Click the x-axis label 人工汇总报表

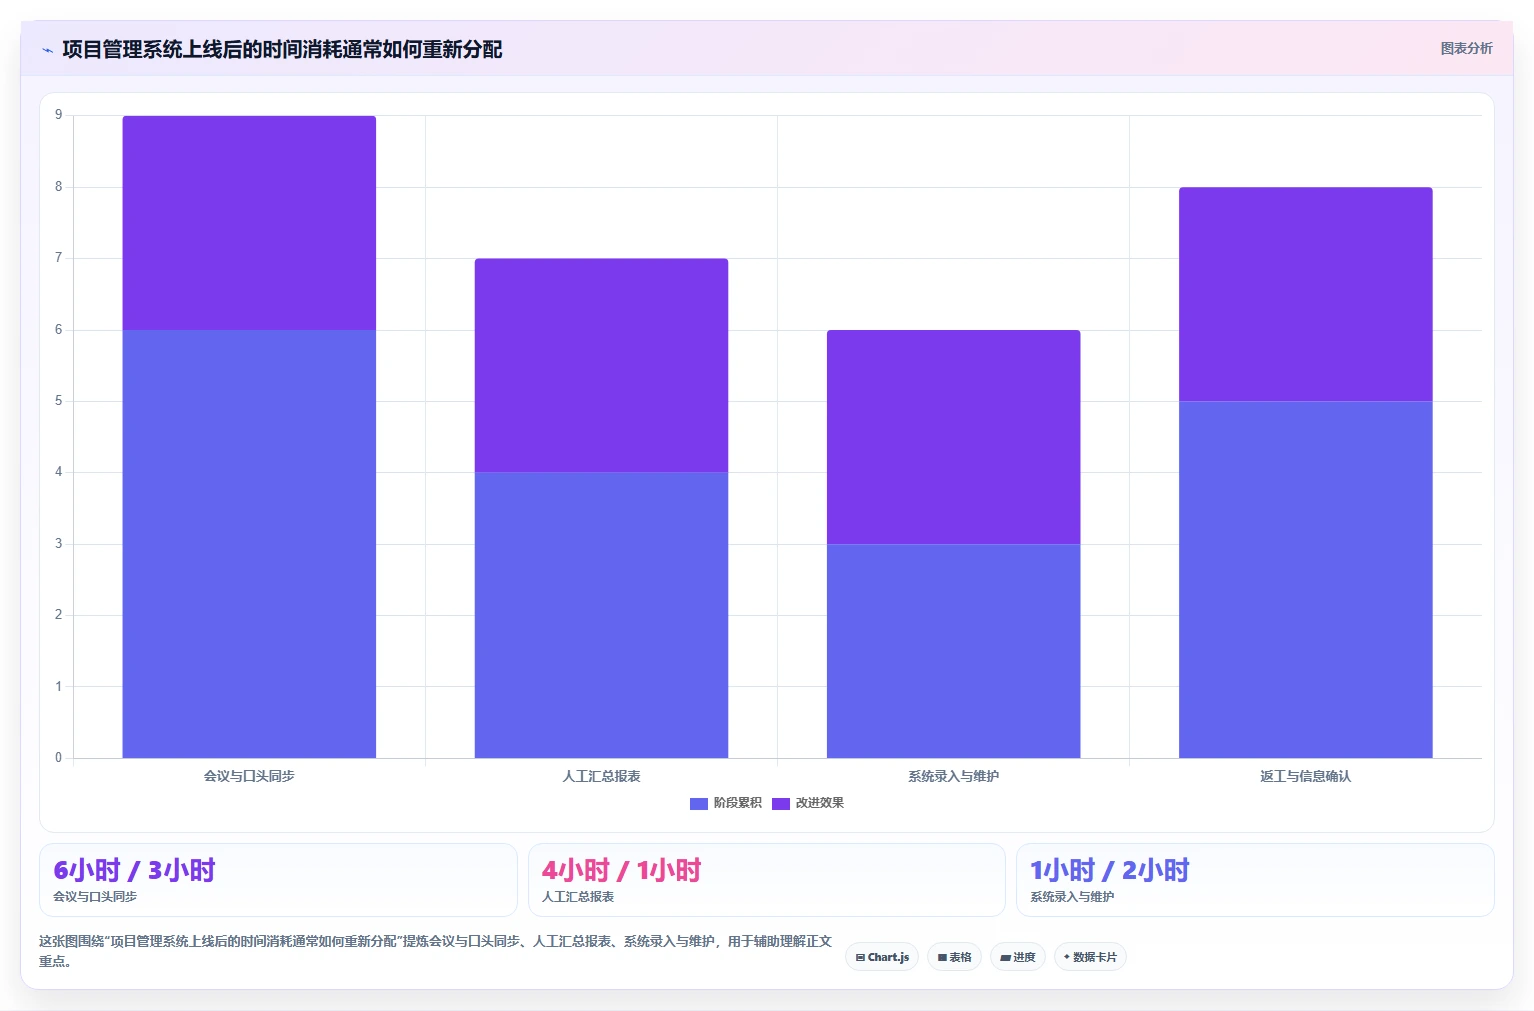point(601,776)
